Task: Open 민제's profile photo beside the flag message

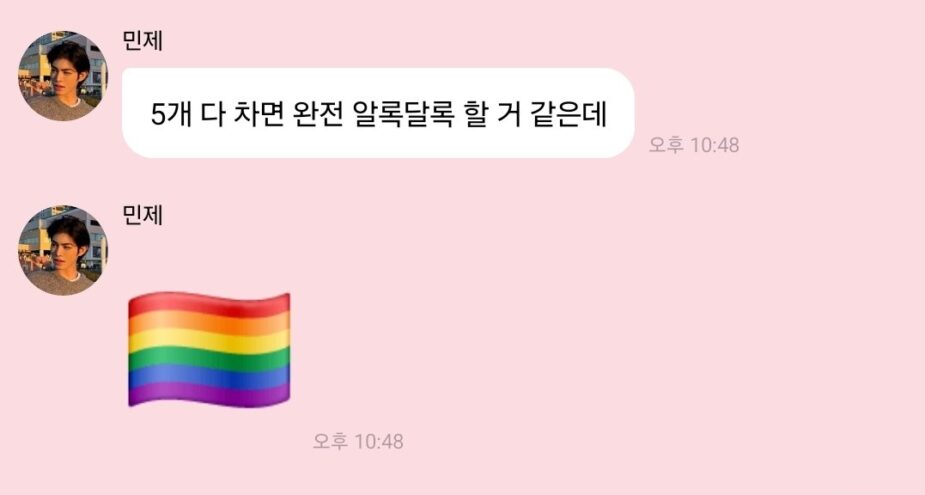Action: [x=63, y=250]
